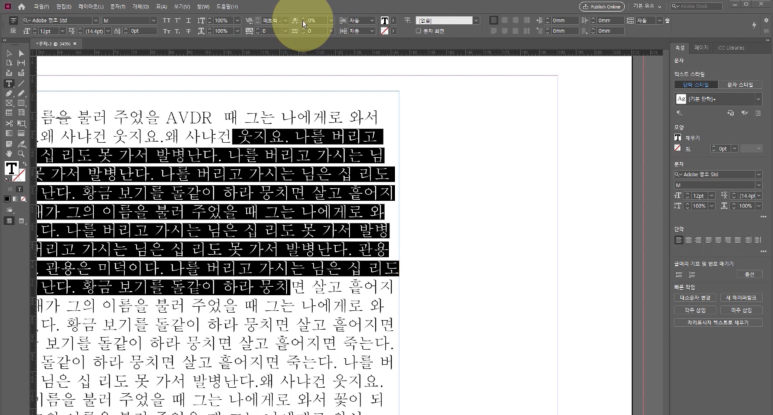Image resolution: width=773 pixels, height=415 pixels.
Task: Open the Adobe font family dropdown in control bar
Action: tap(96, 21)
